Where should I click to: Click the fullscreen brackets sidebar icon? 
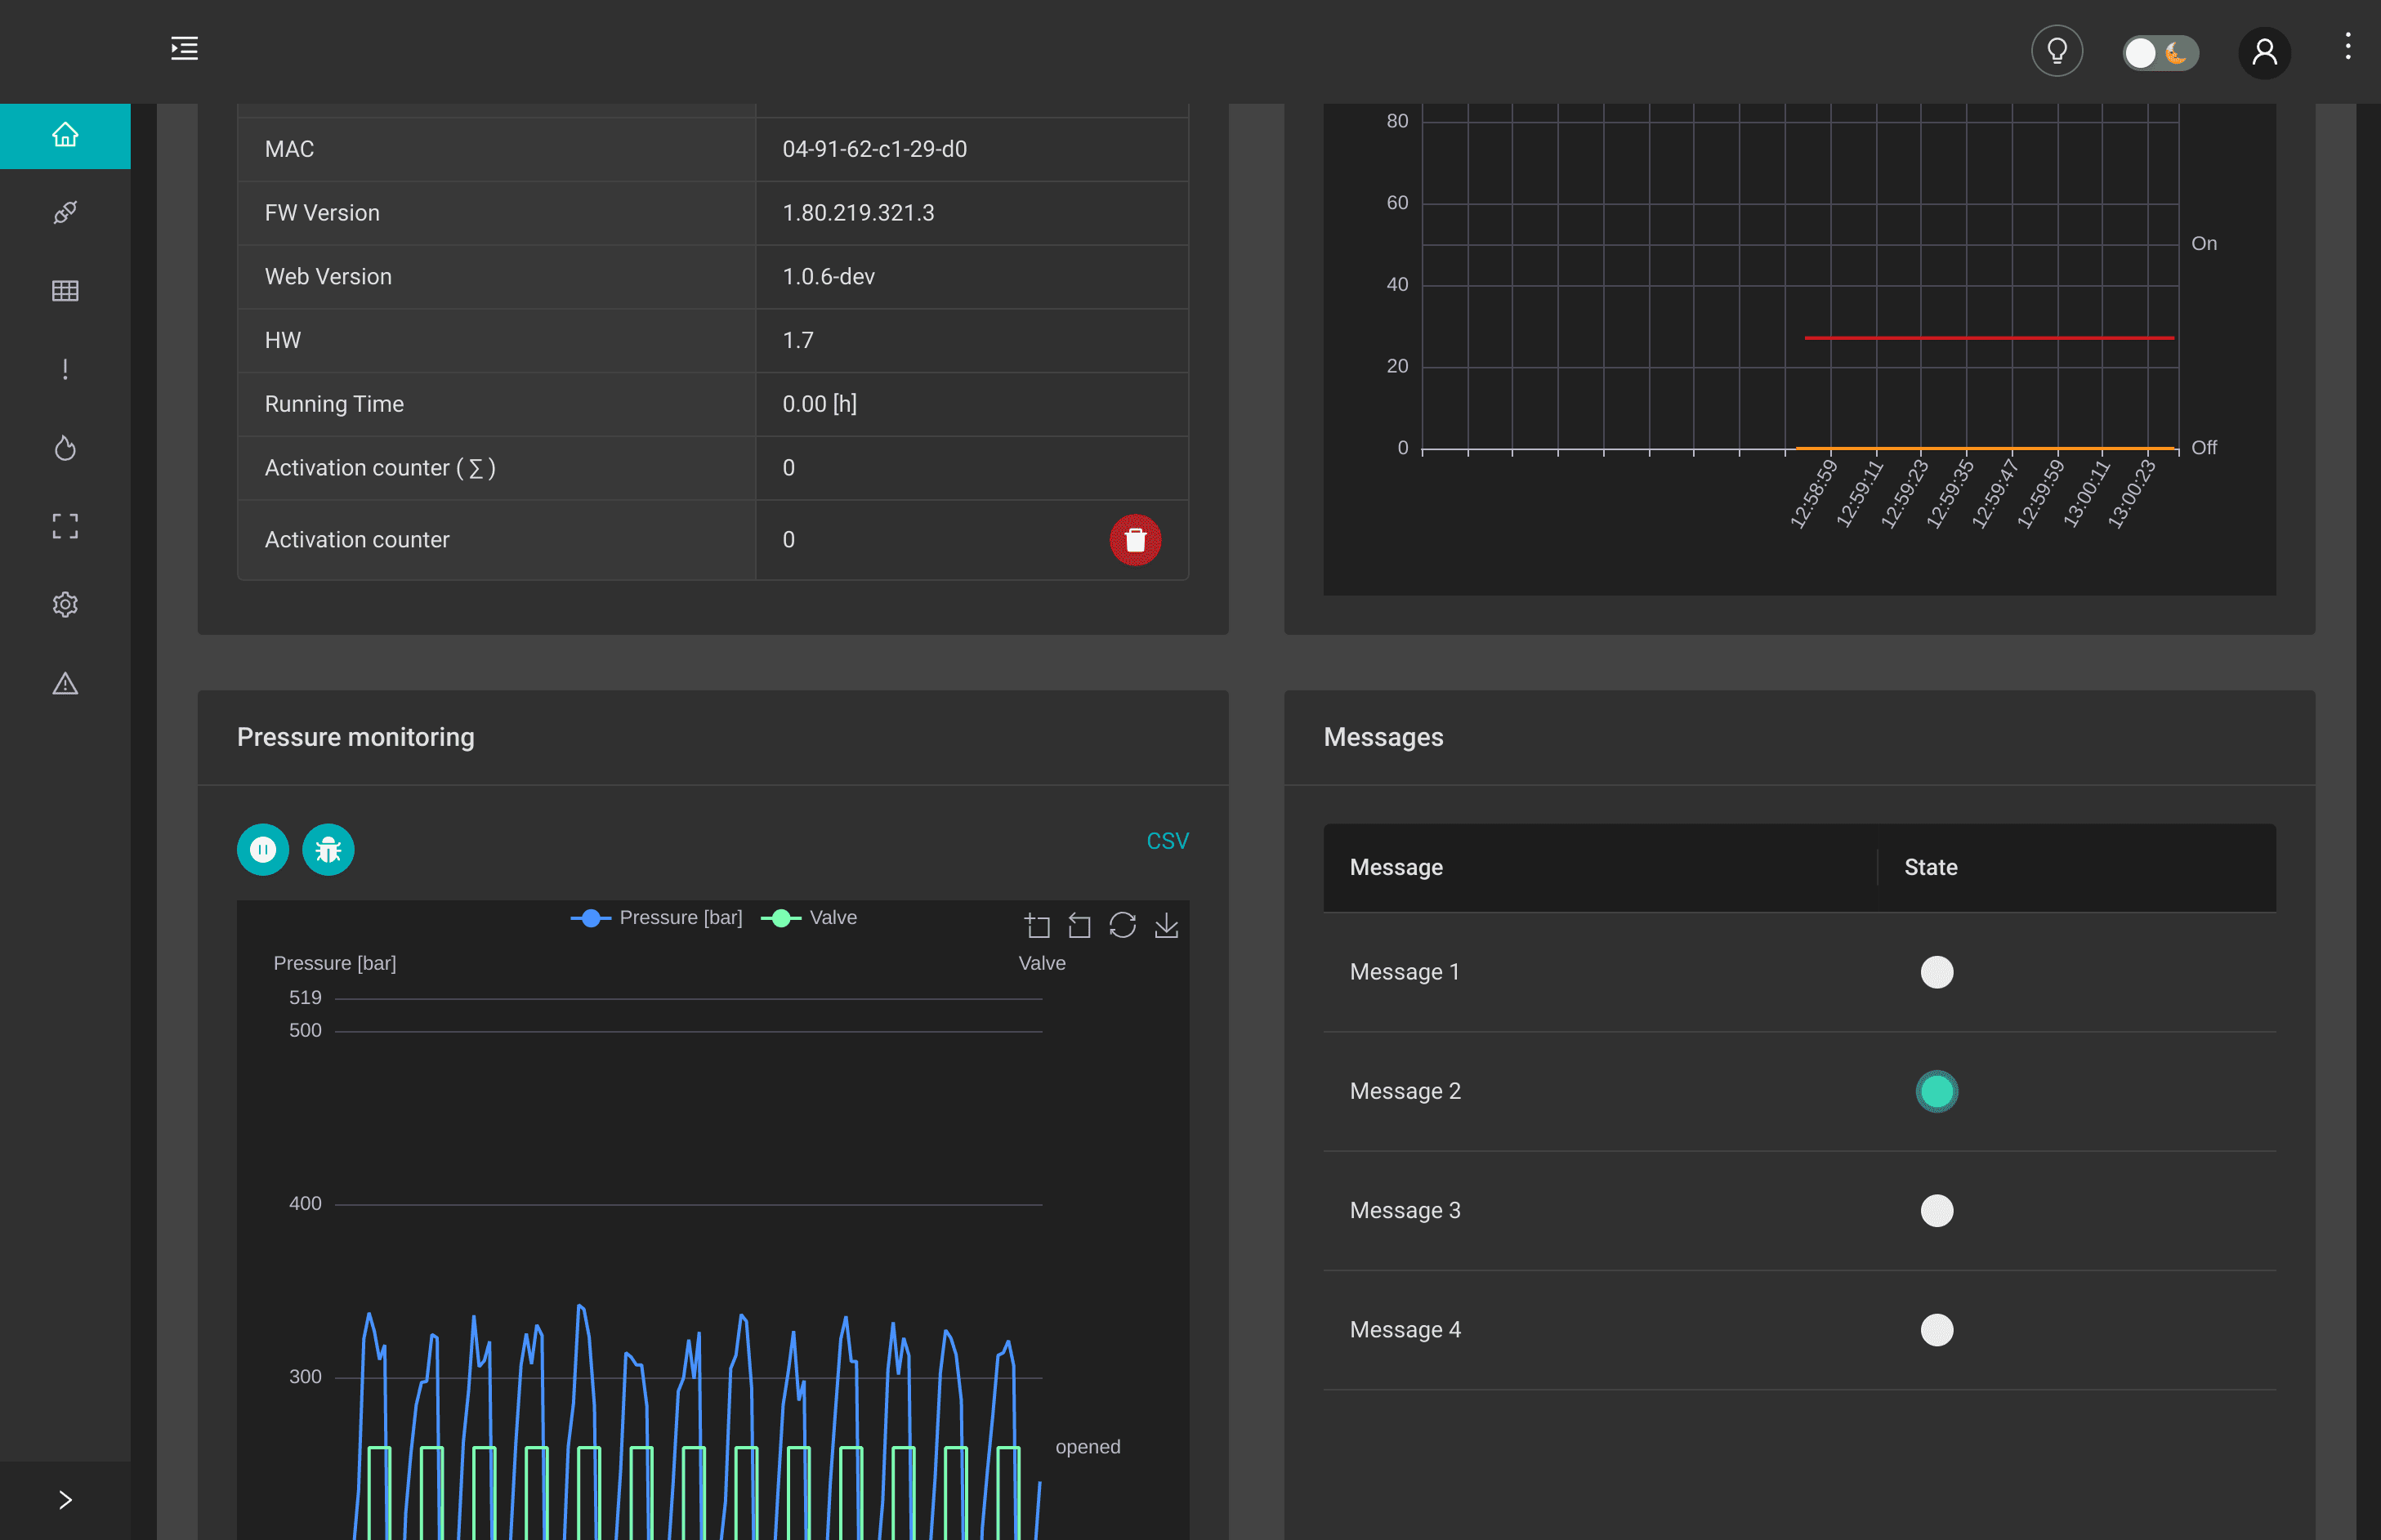pos(65,526)
